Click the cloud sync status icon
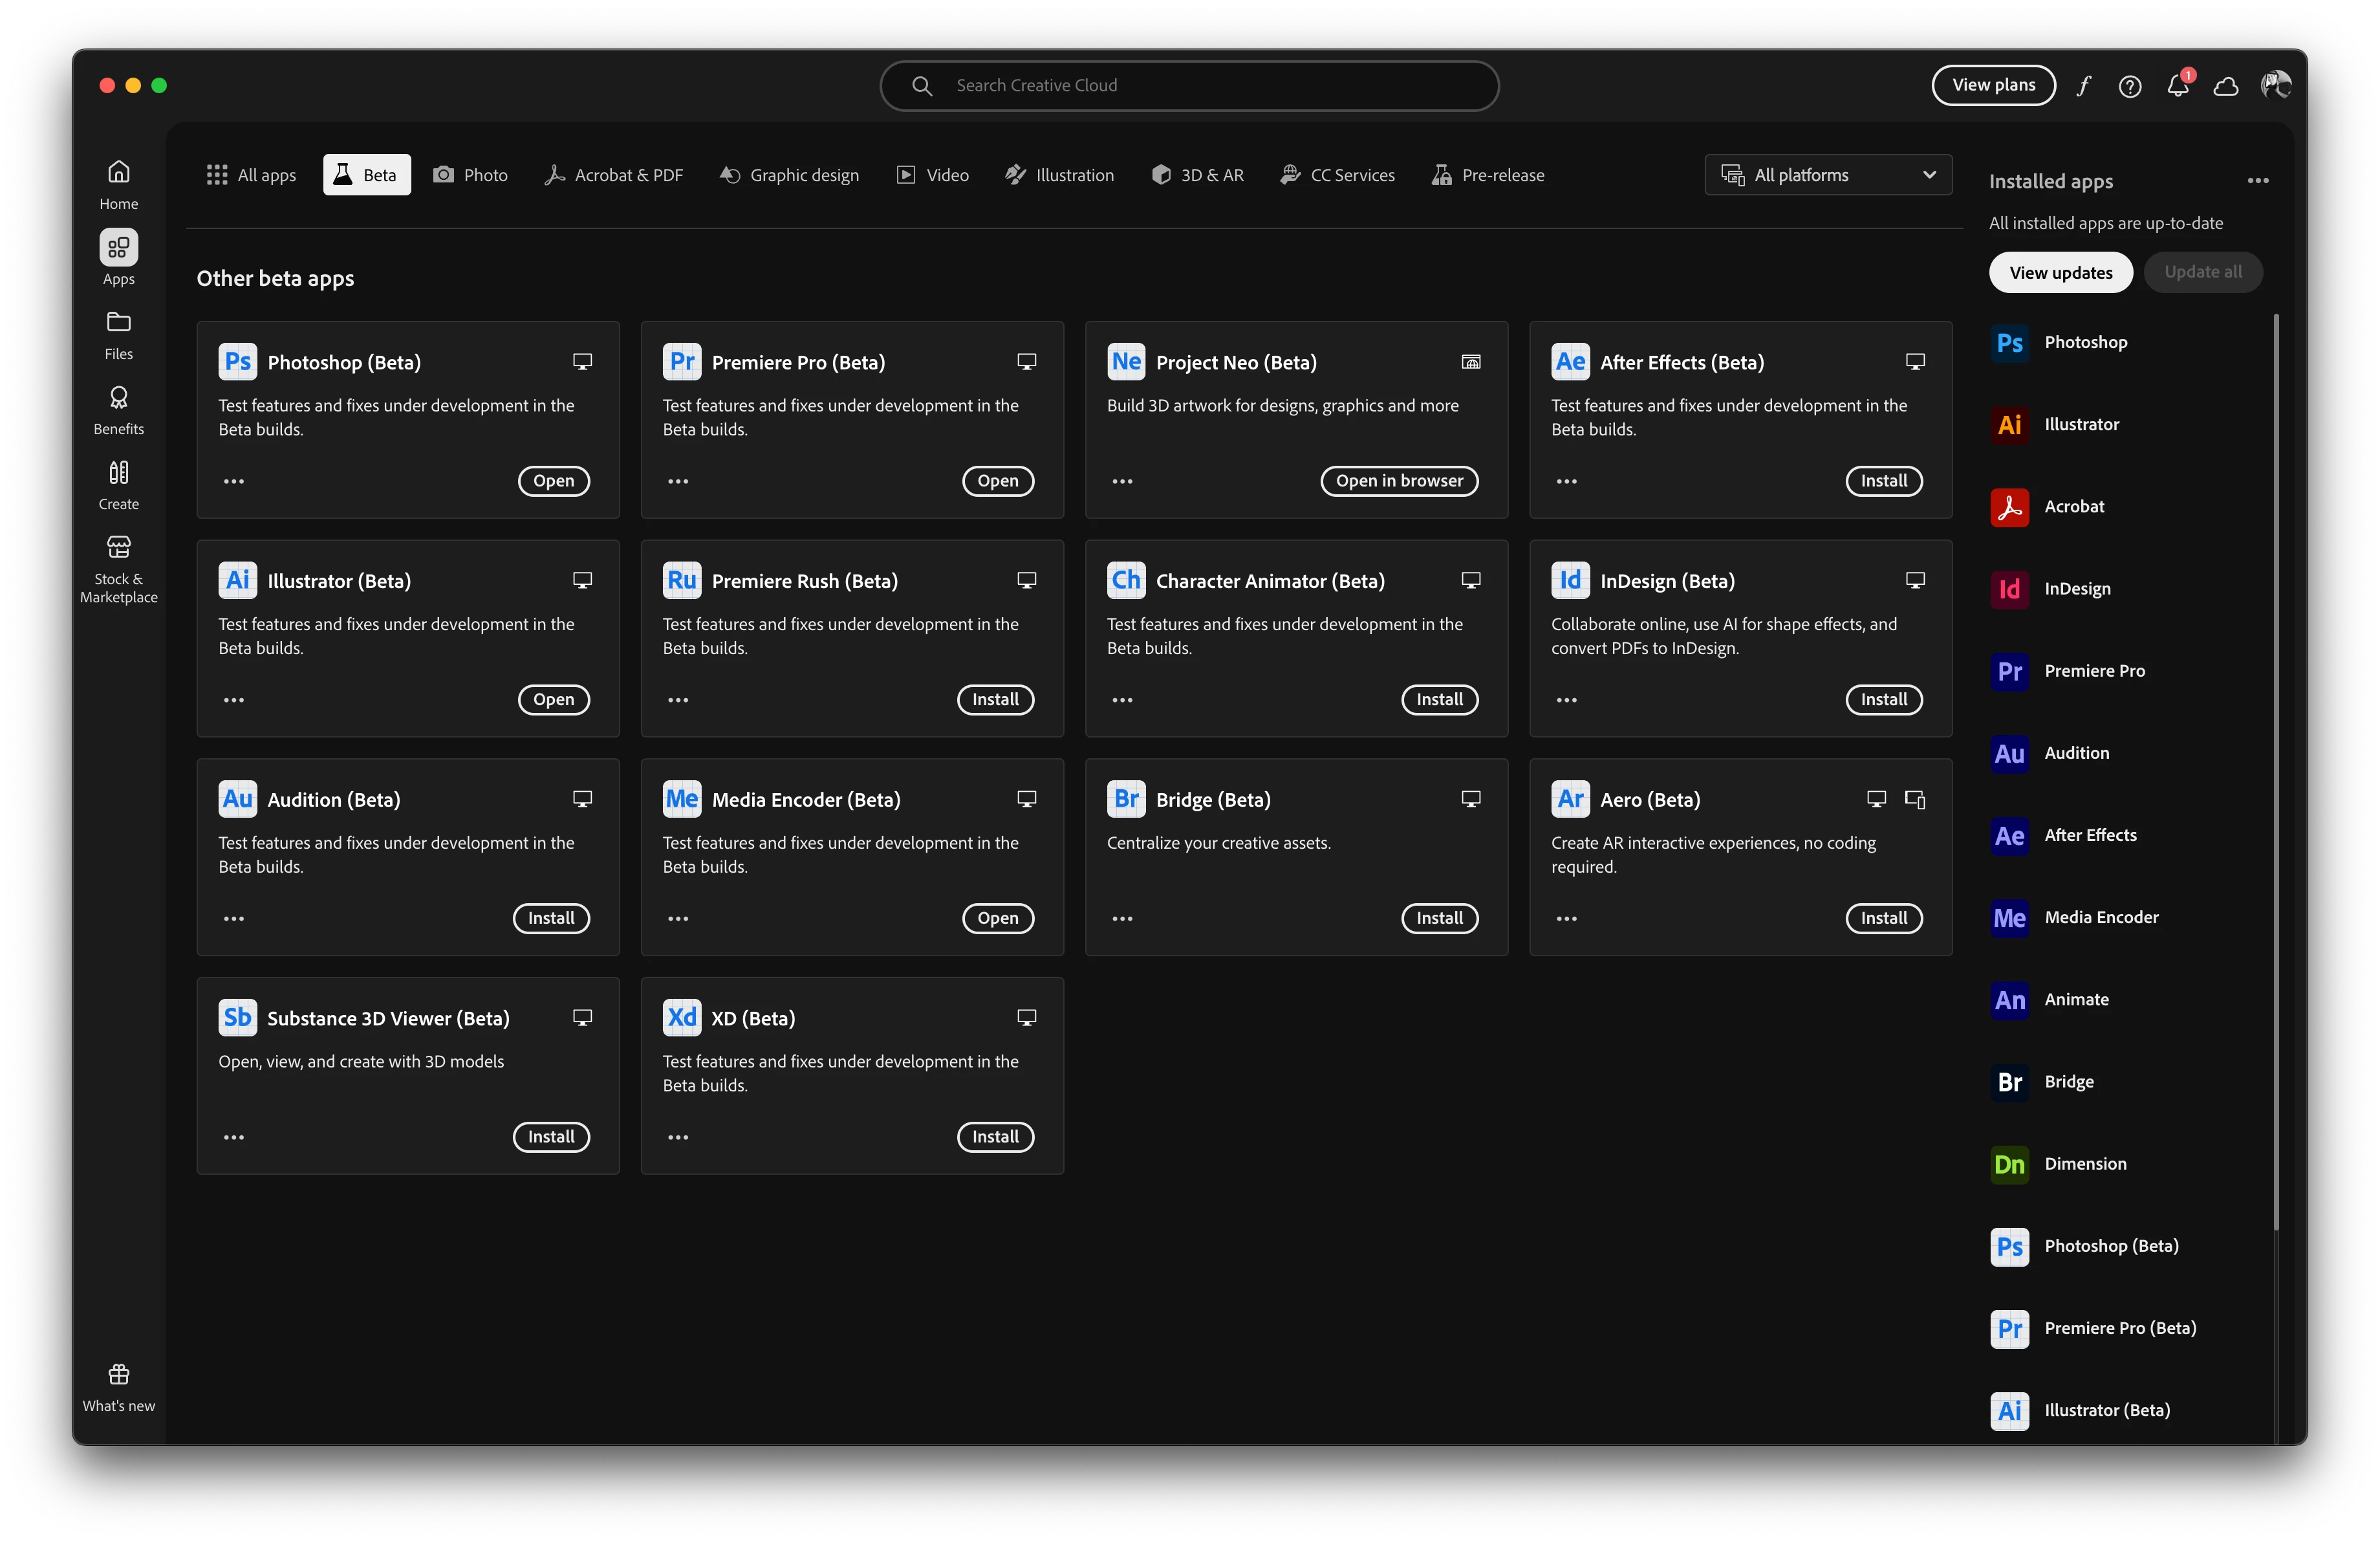The image size is (2380, 1541). (x=2226, y=86)
